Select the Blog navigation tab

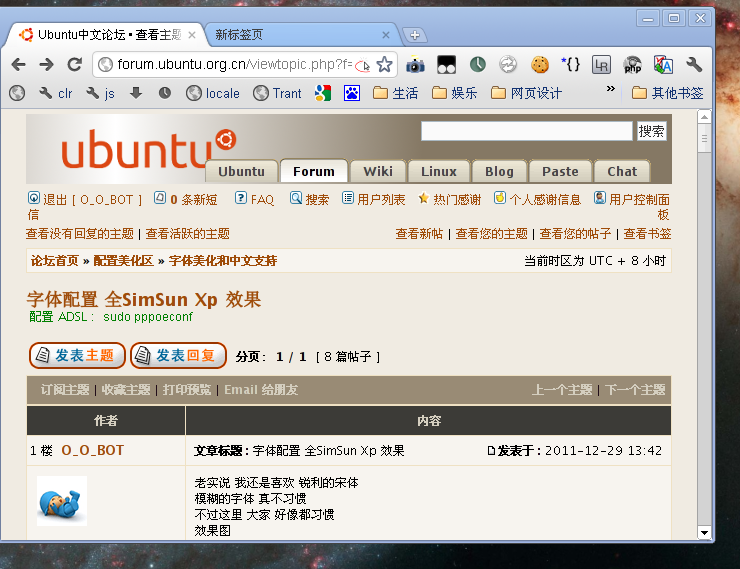[499, 171]
